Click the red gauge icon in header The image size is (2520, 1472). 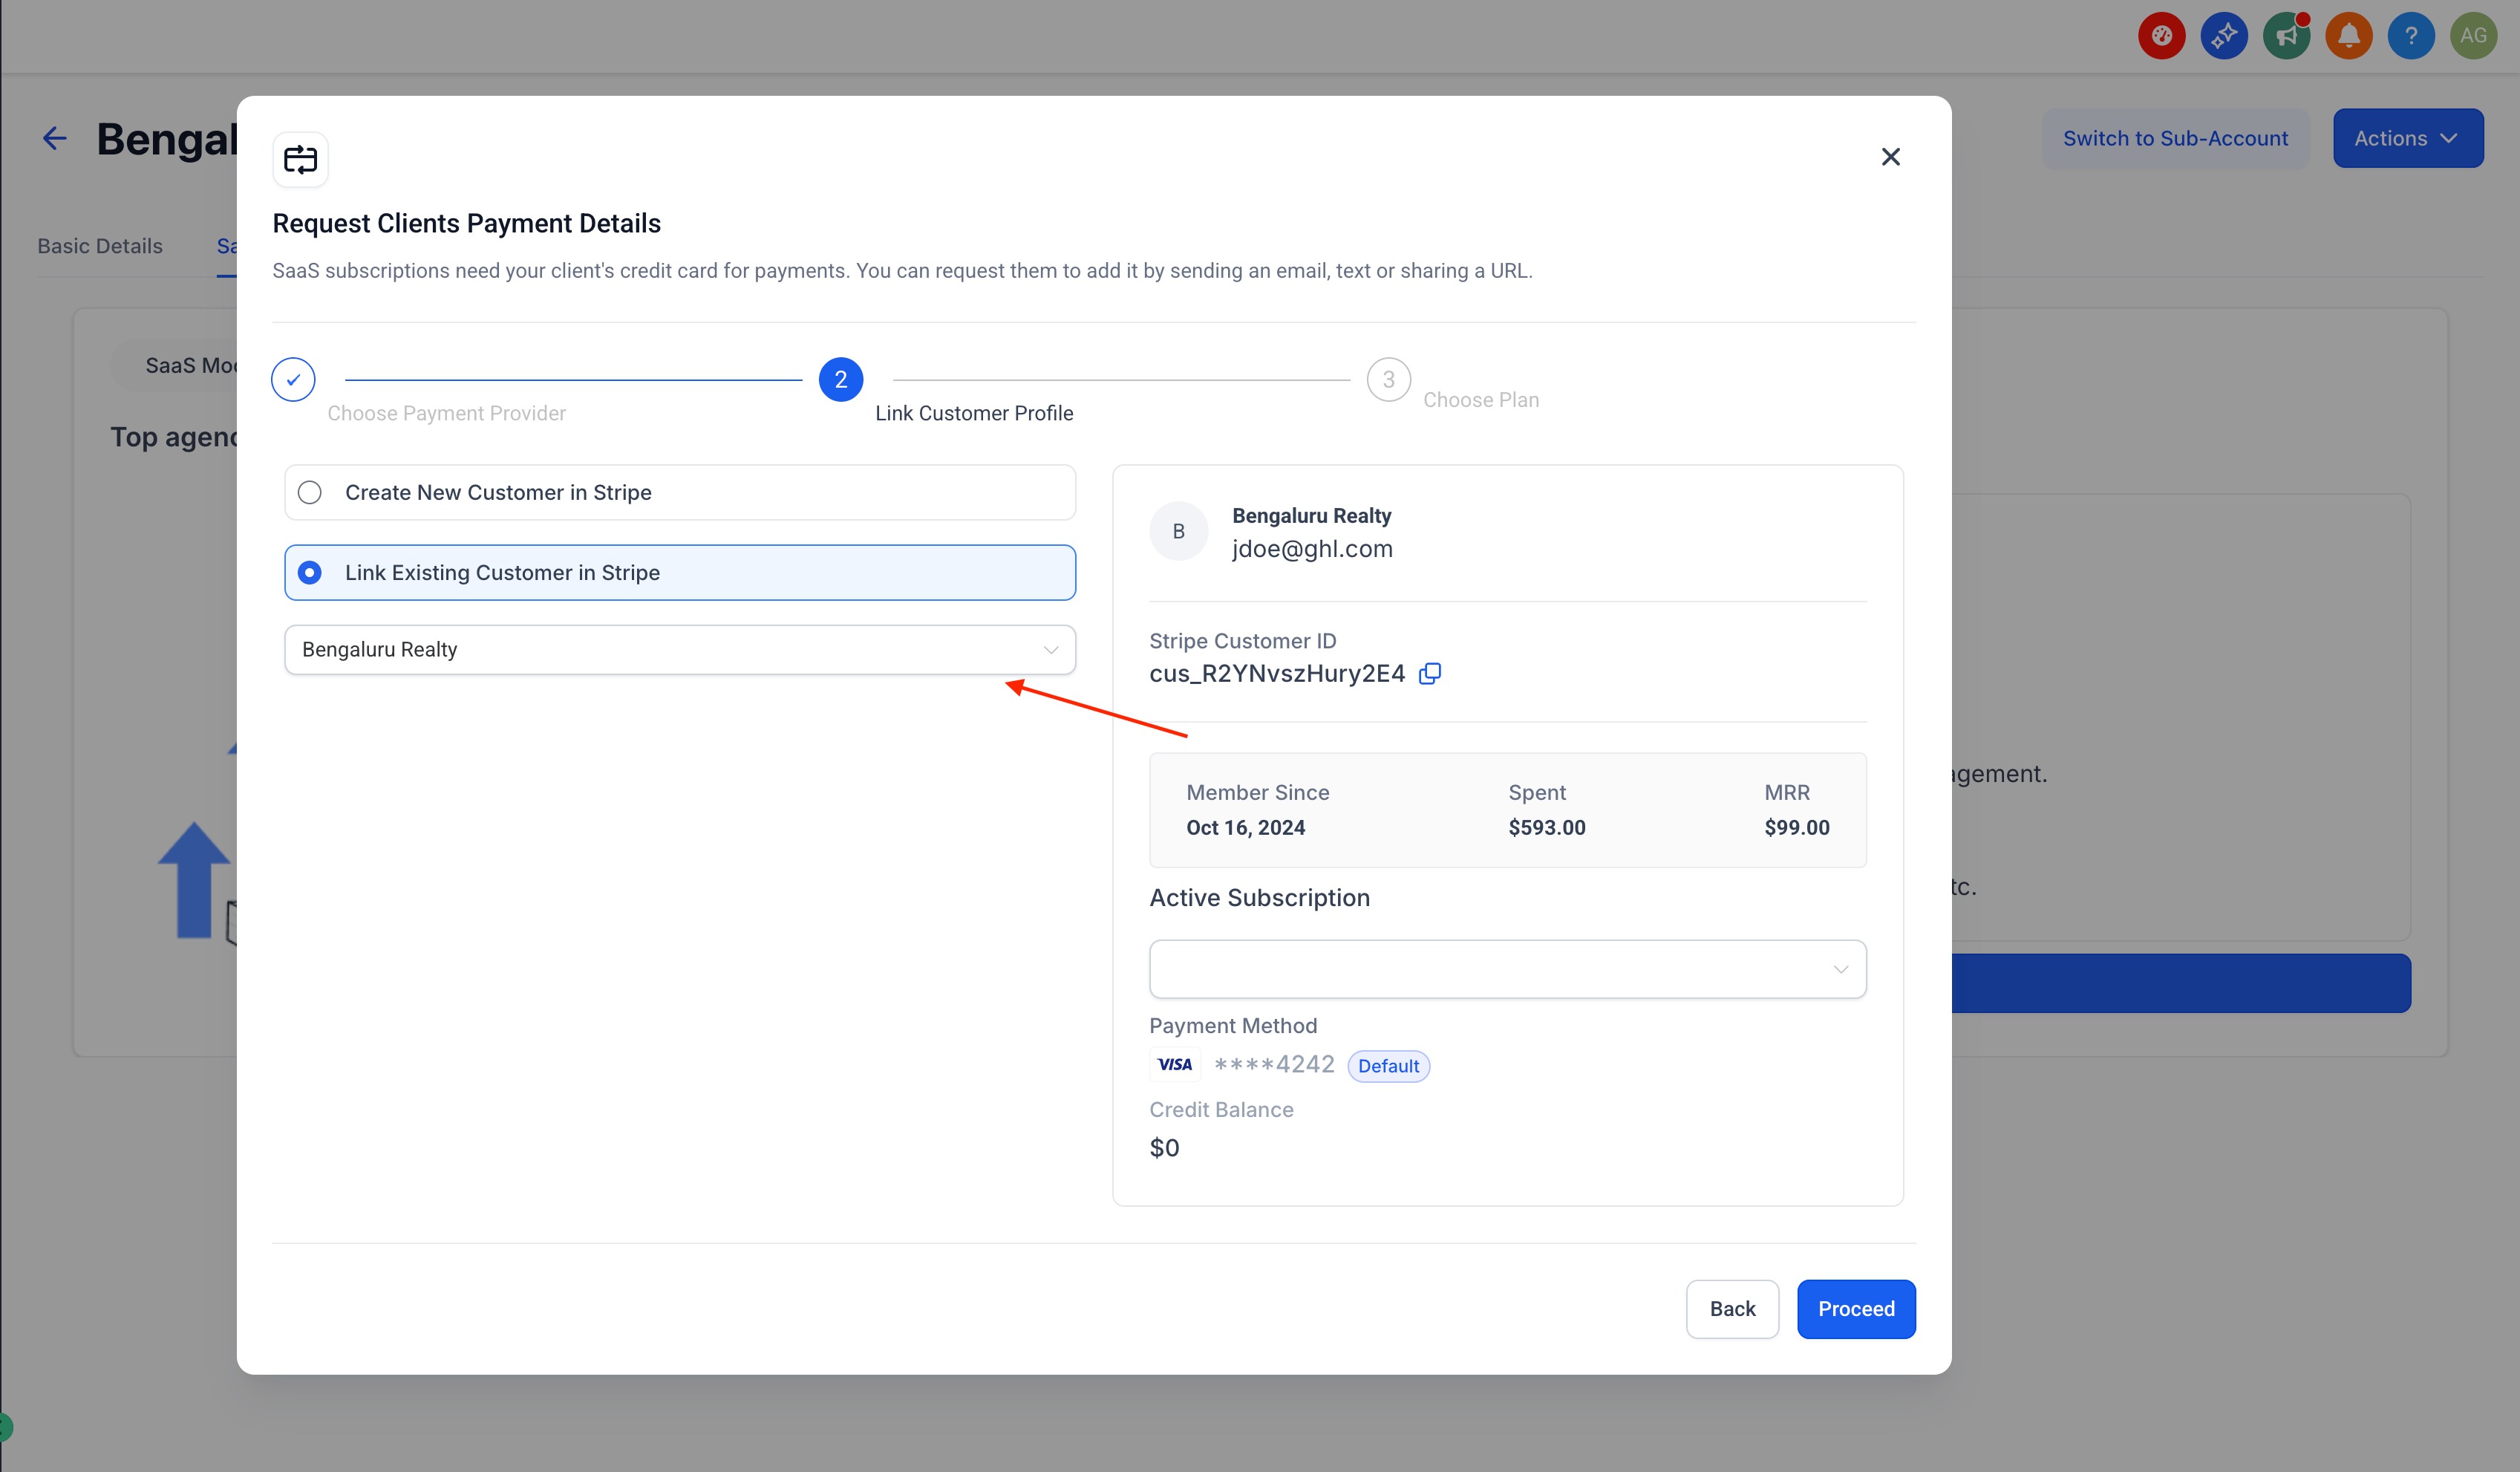point(2161,36)
